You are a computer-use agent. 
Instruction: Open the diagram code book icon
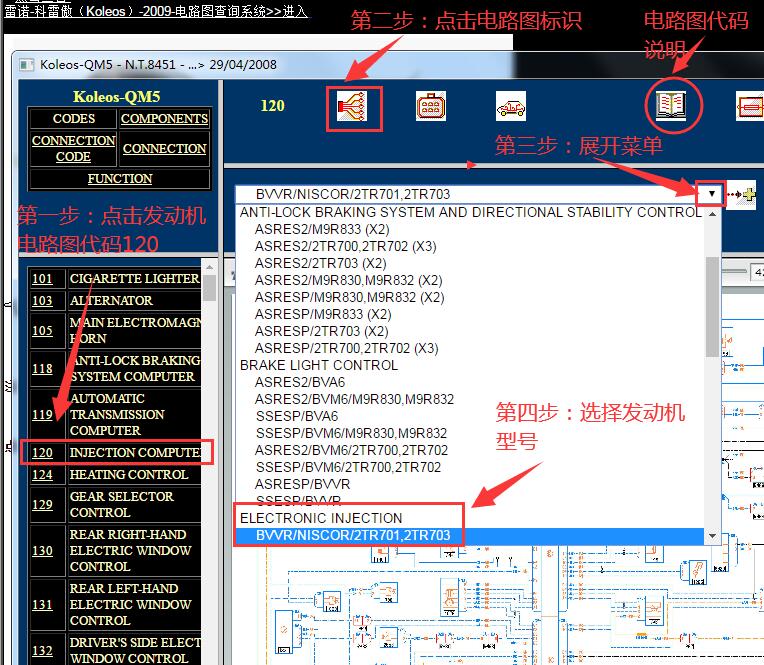[x=671, y=105]
